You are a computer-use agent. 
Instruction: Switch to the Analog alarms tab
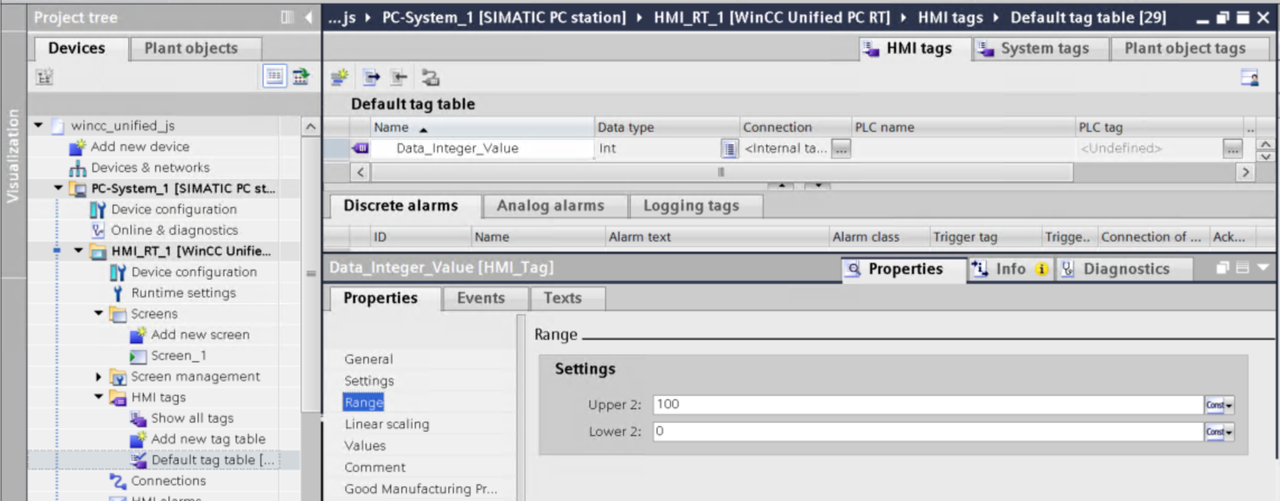(550, 206)
